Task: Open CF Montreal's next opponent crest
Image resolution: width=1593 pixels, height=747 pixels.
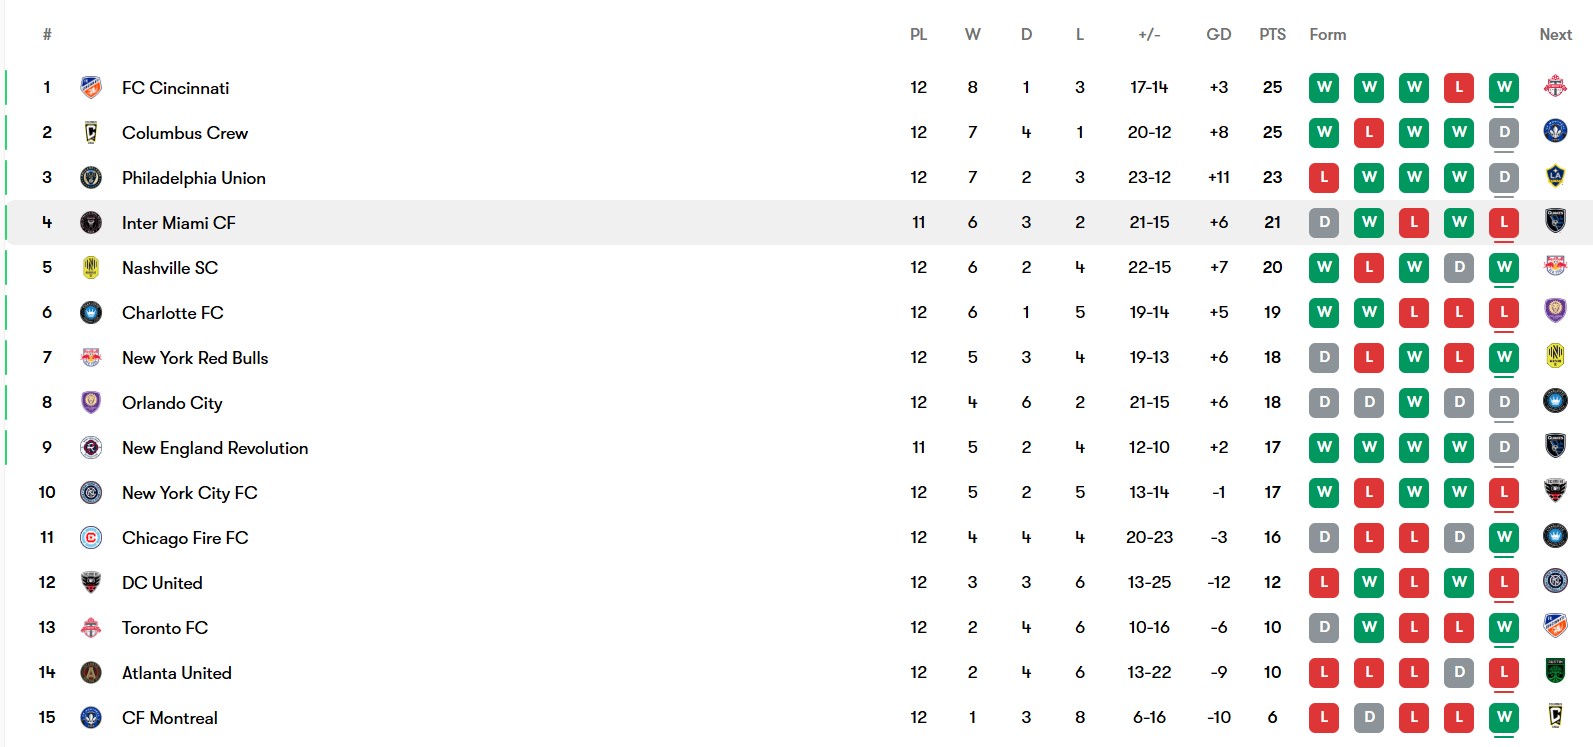Action: coord(1555,716)
